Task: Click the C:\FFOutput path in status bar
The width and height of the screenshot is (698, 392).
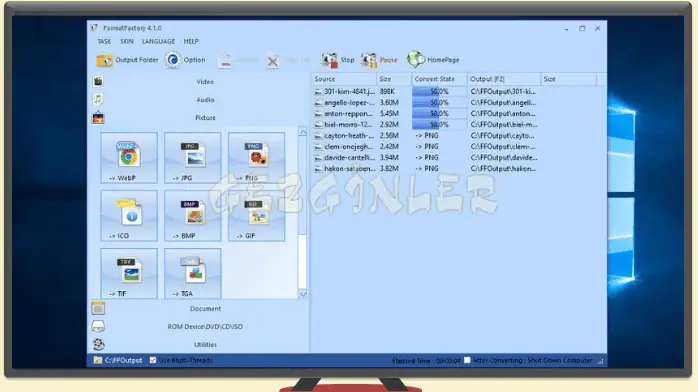Action: point(123,360)
